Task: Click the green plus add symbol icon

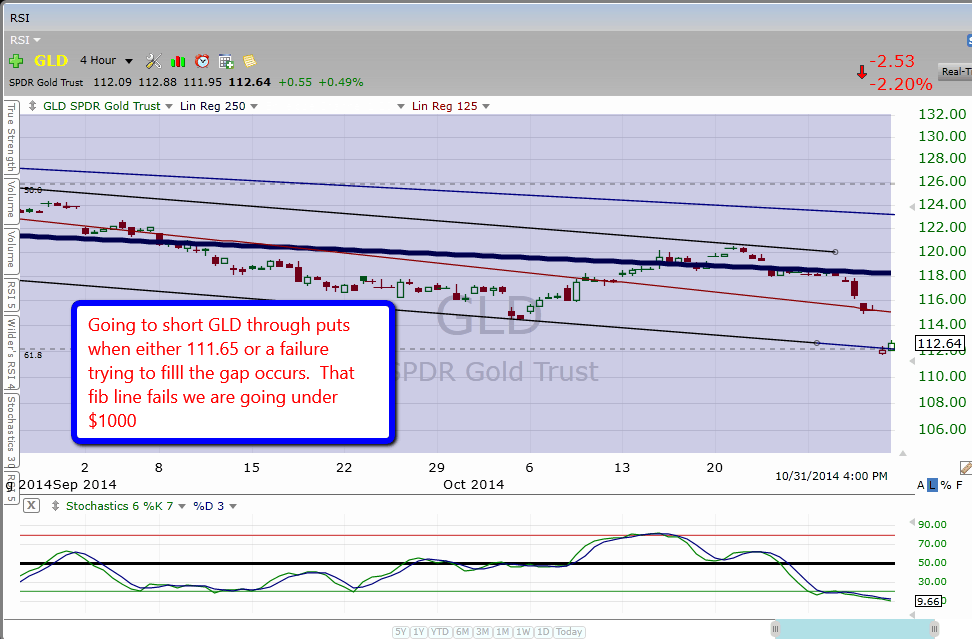Action: pyautogui.click(x=16, y=61)
